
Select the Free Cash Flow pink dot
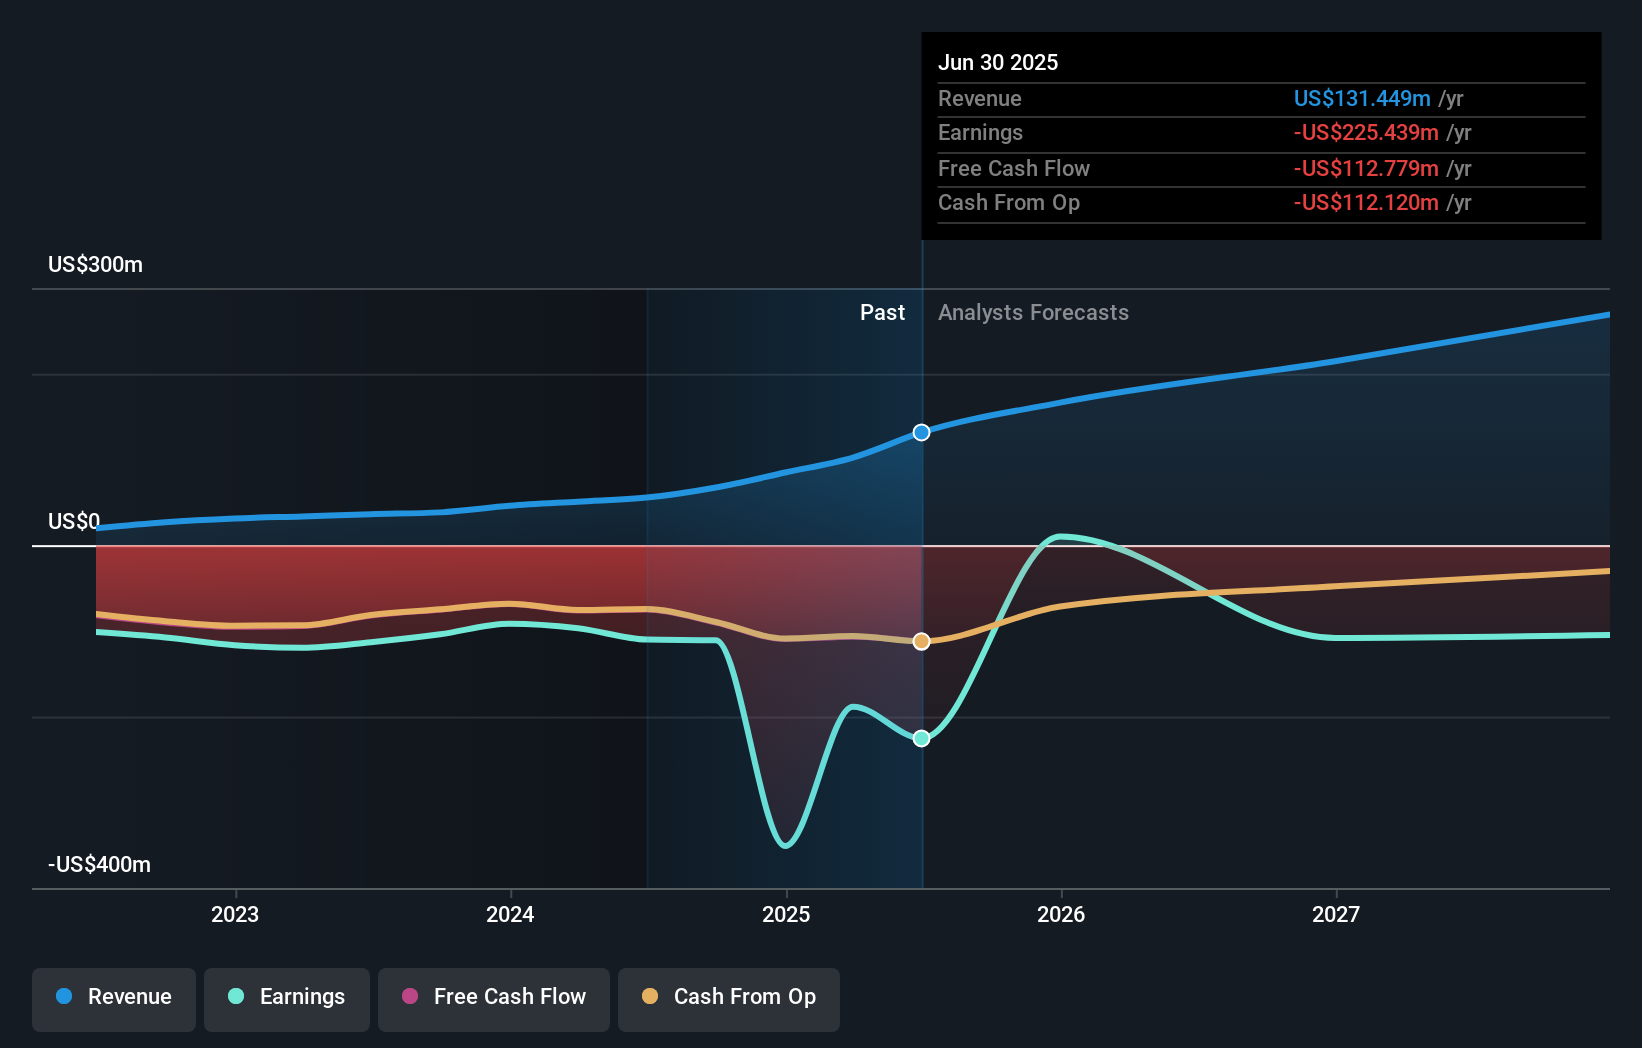click(x=410, y=997)
